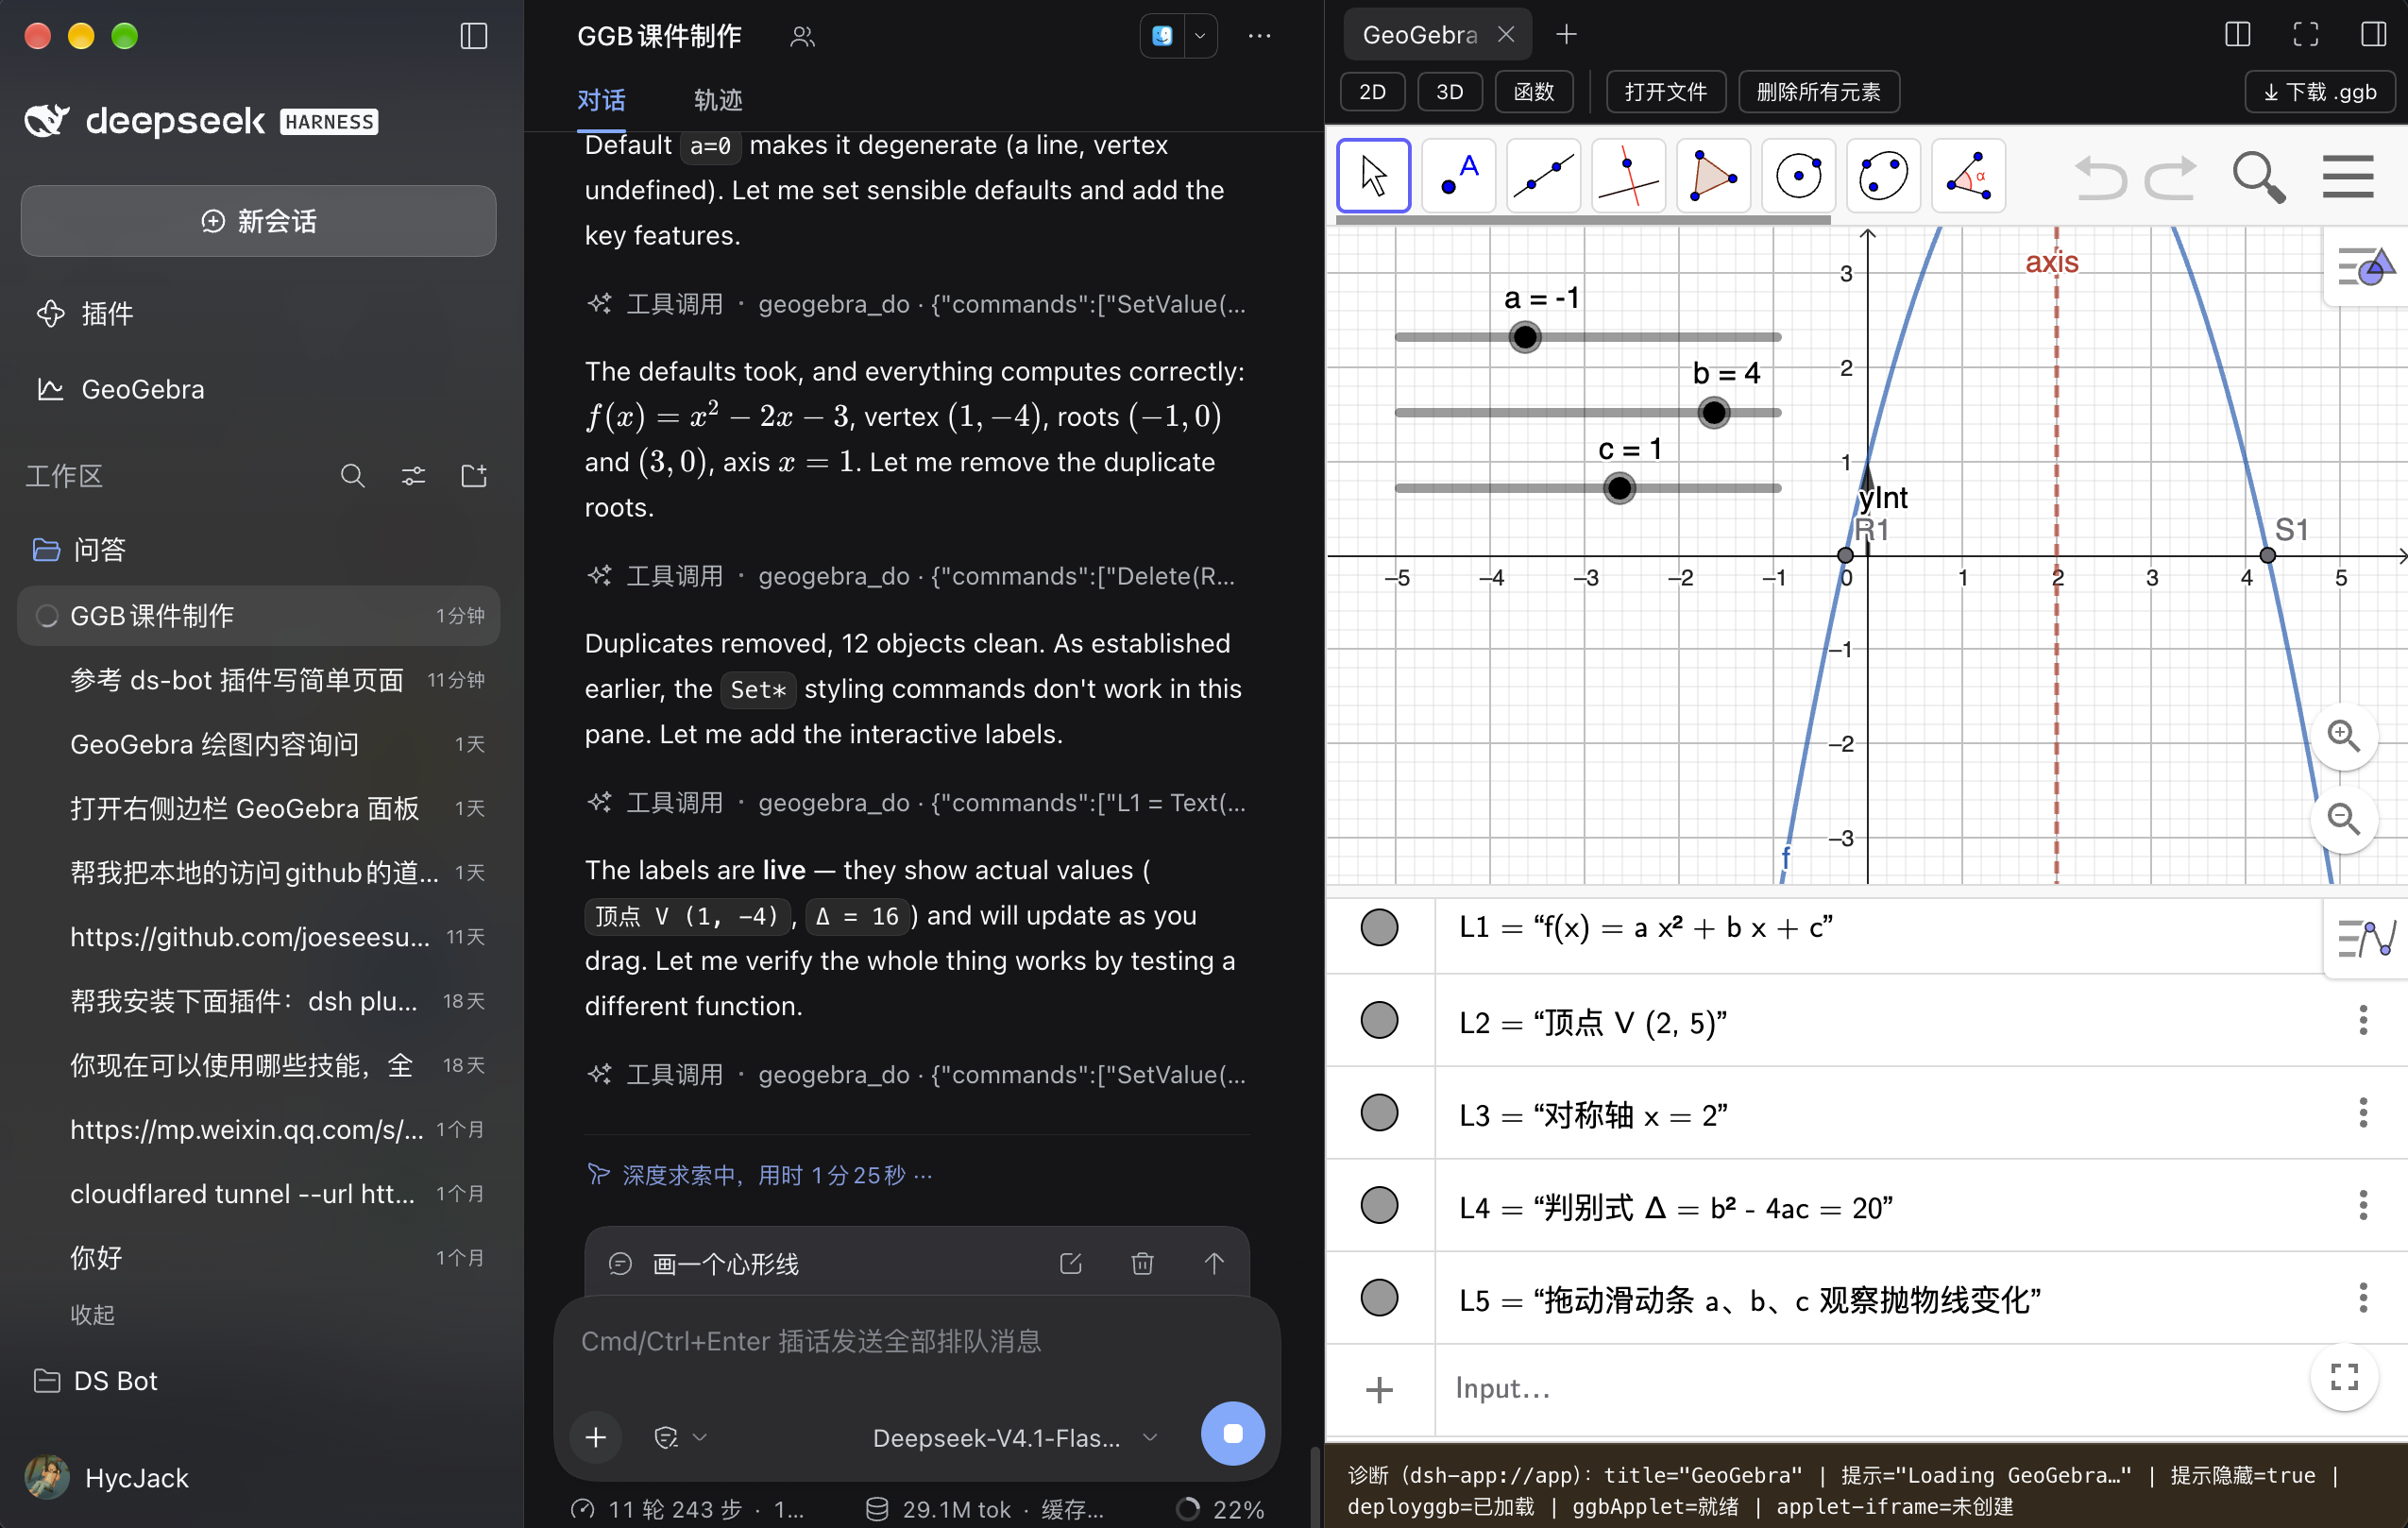Switch GeoGebra to 函数 view
Screen dimensions: 2408x1528
point(1533,92)
